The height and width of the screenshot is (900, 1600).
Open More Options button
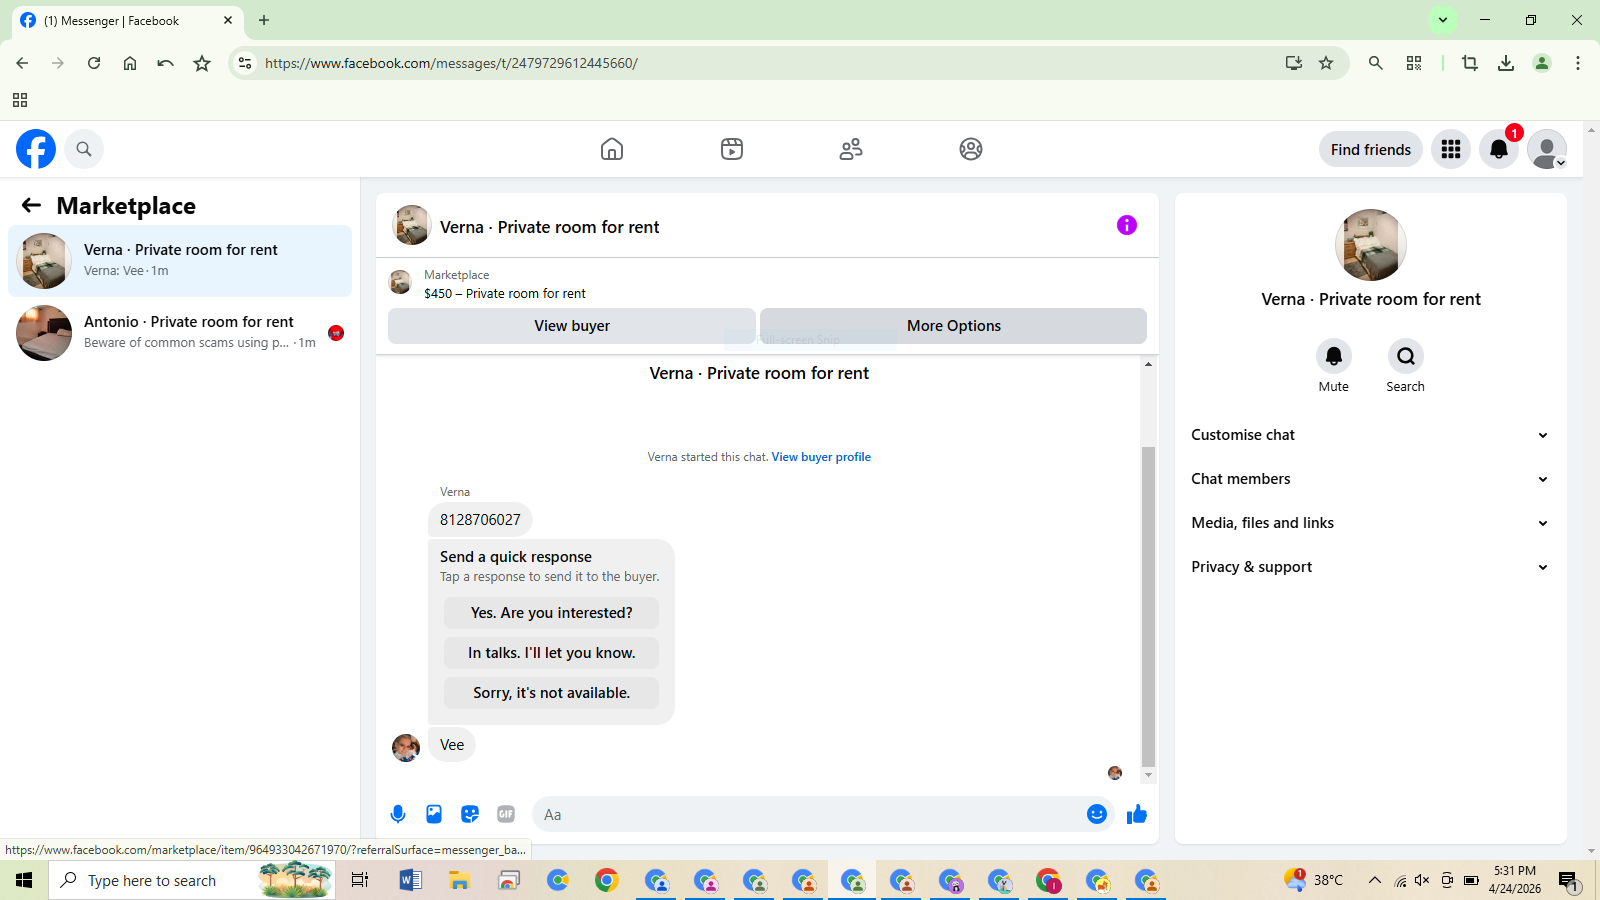point(954,326)
